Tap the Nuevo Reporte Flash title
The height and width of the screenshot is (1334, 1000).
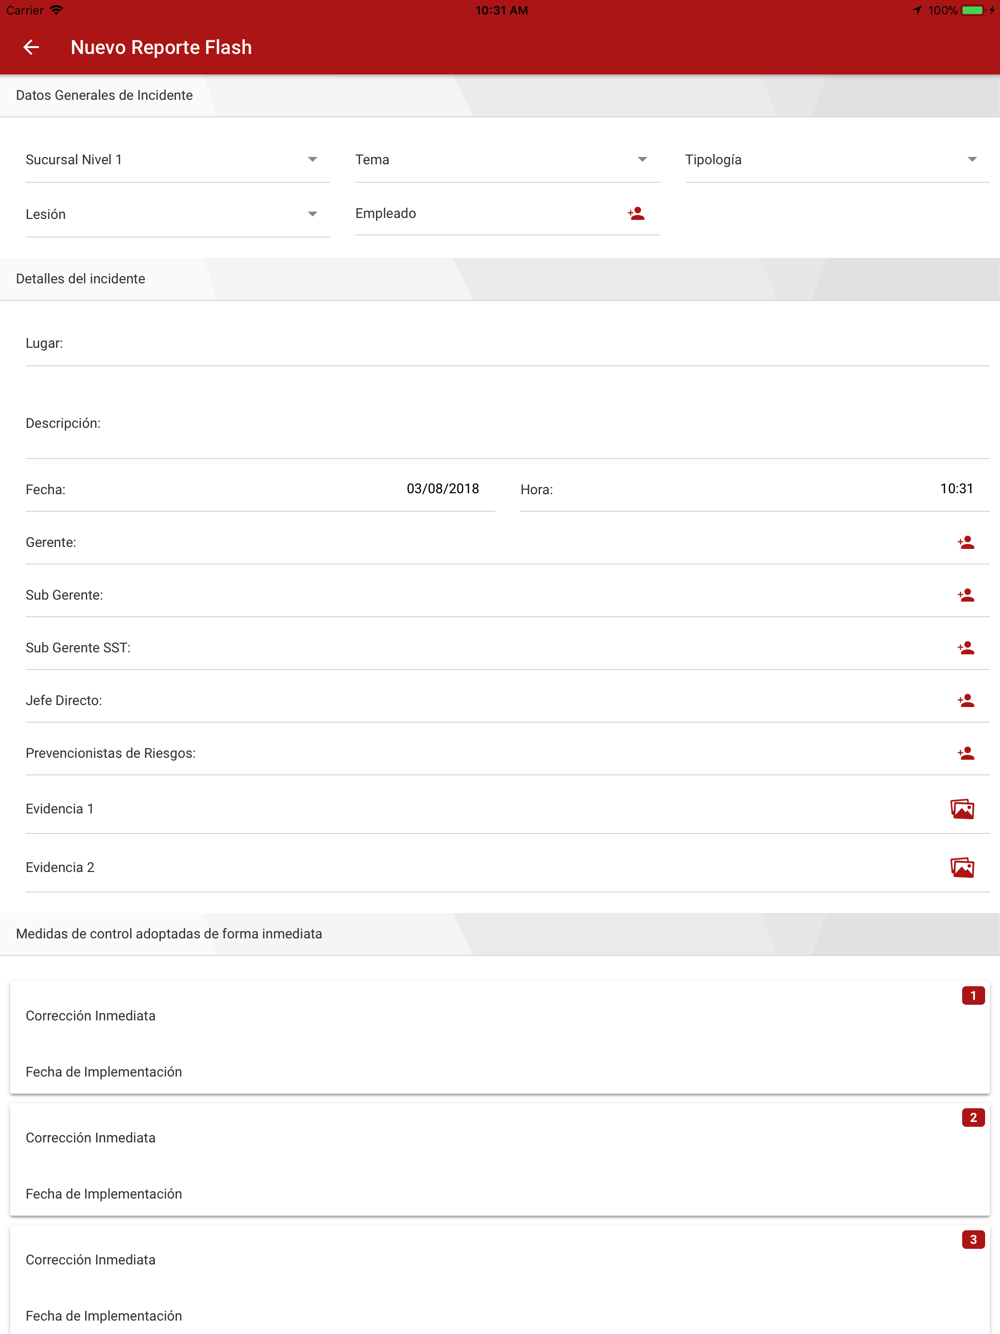[x=161, y=47]
